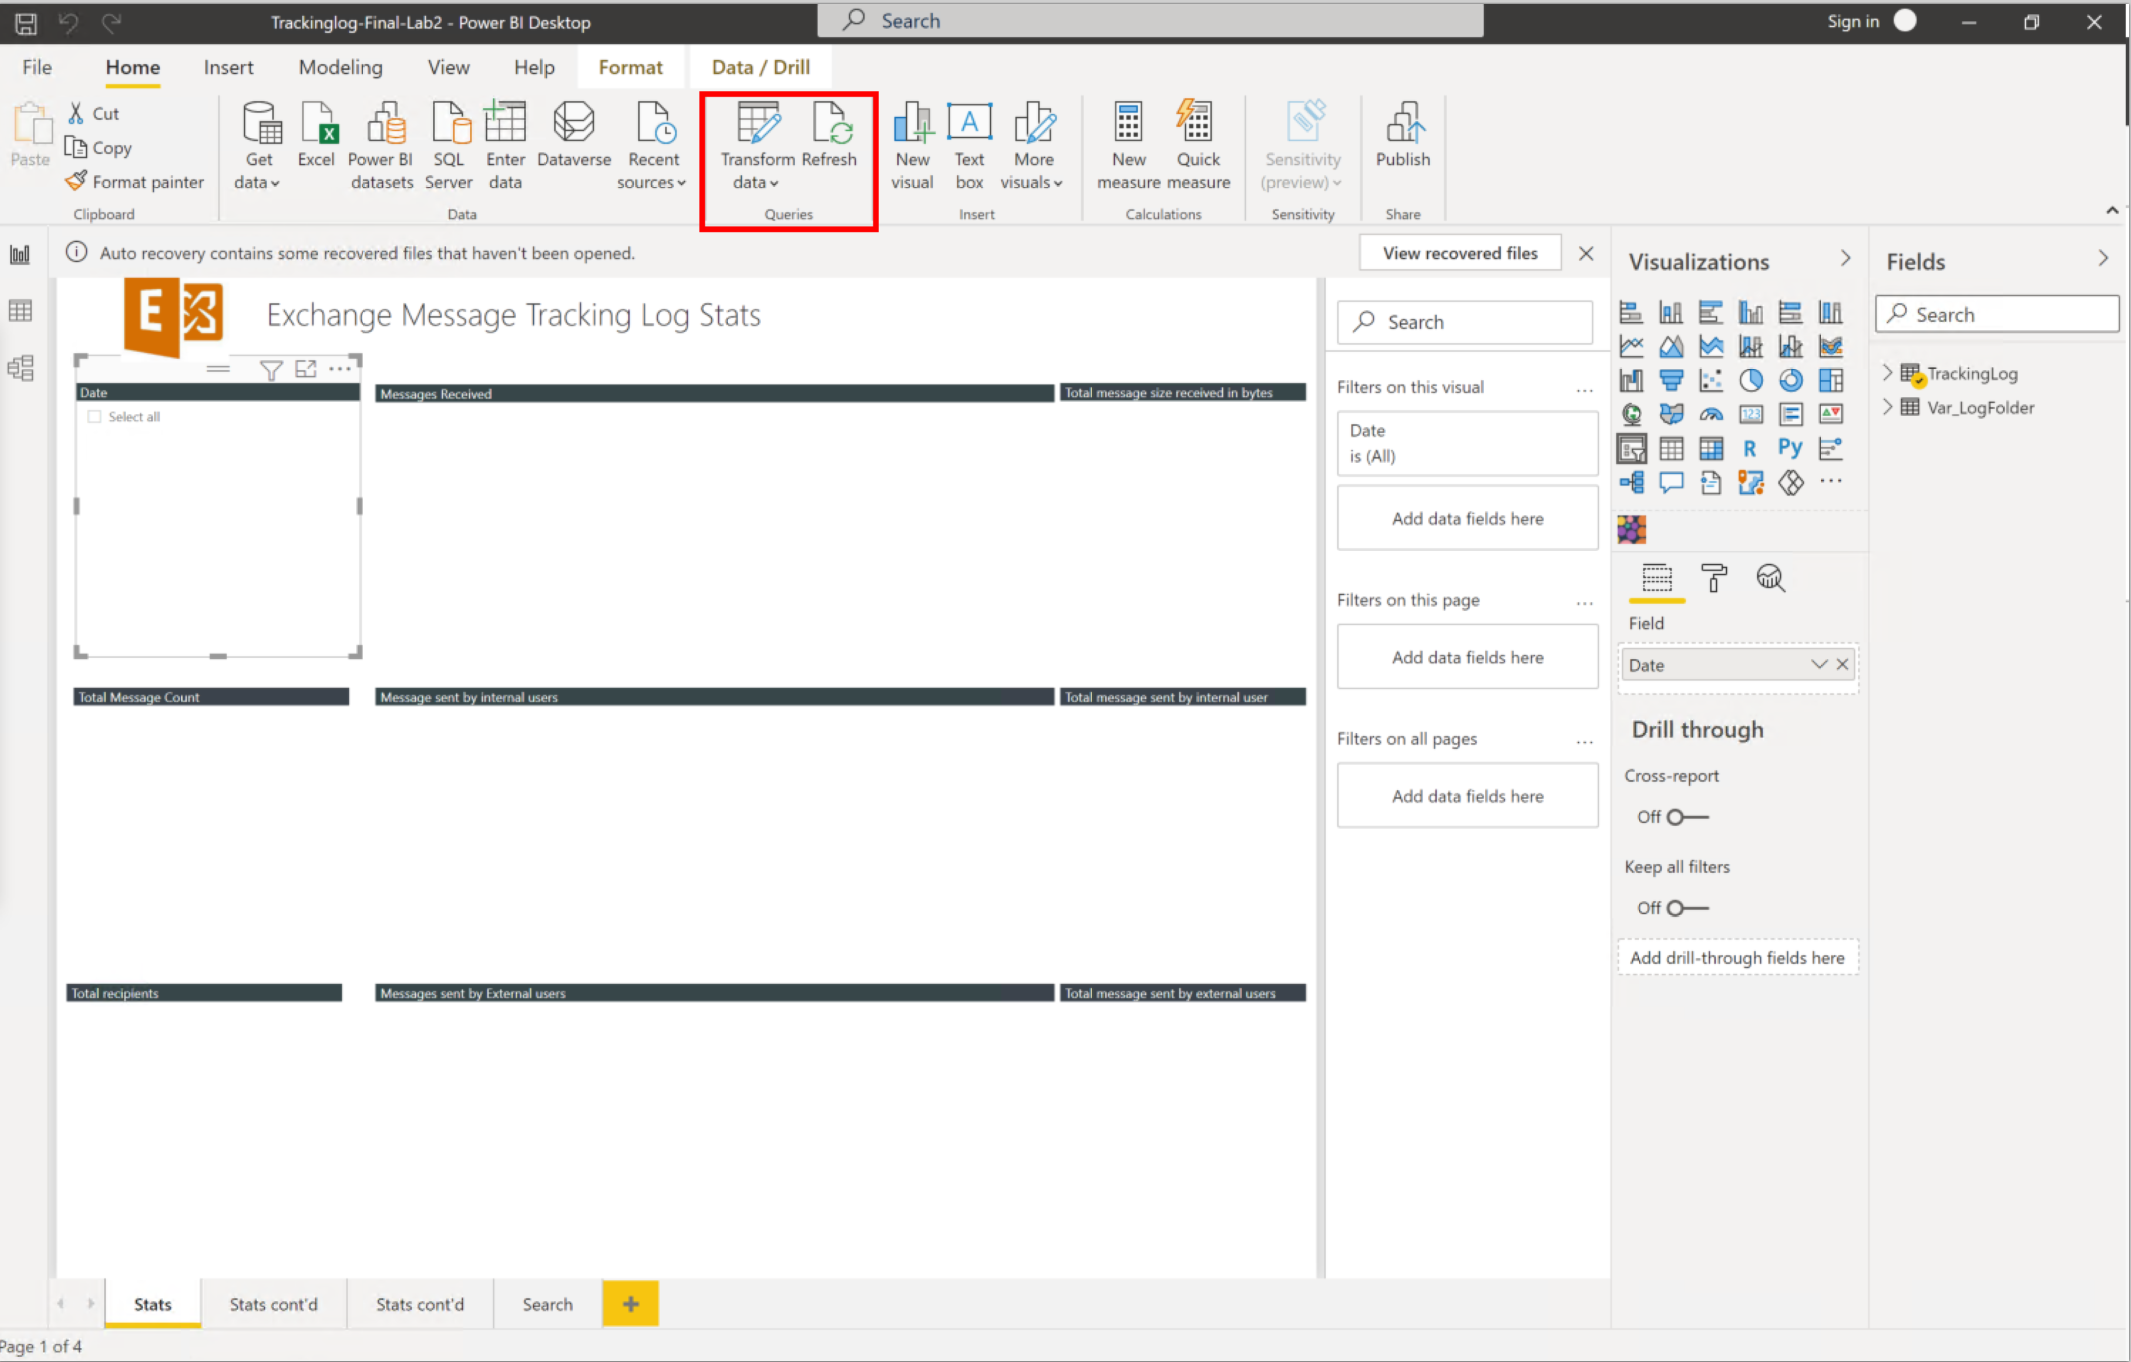Select the gauge visualization icon
Screen dimensions: 2131x1362
pos(1712,414)
